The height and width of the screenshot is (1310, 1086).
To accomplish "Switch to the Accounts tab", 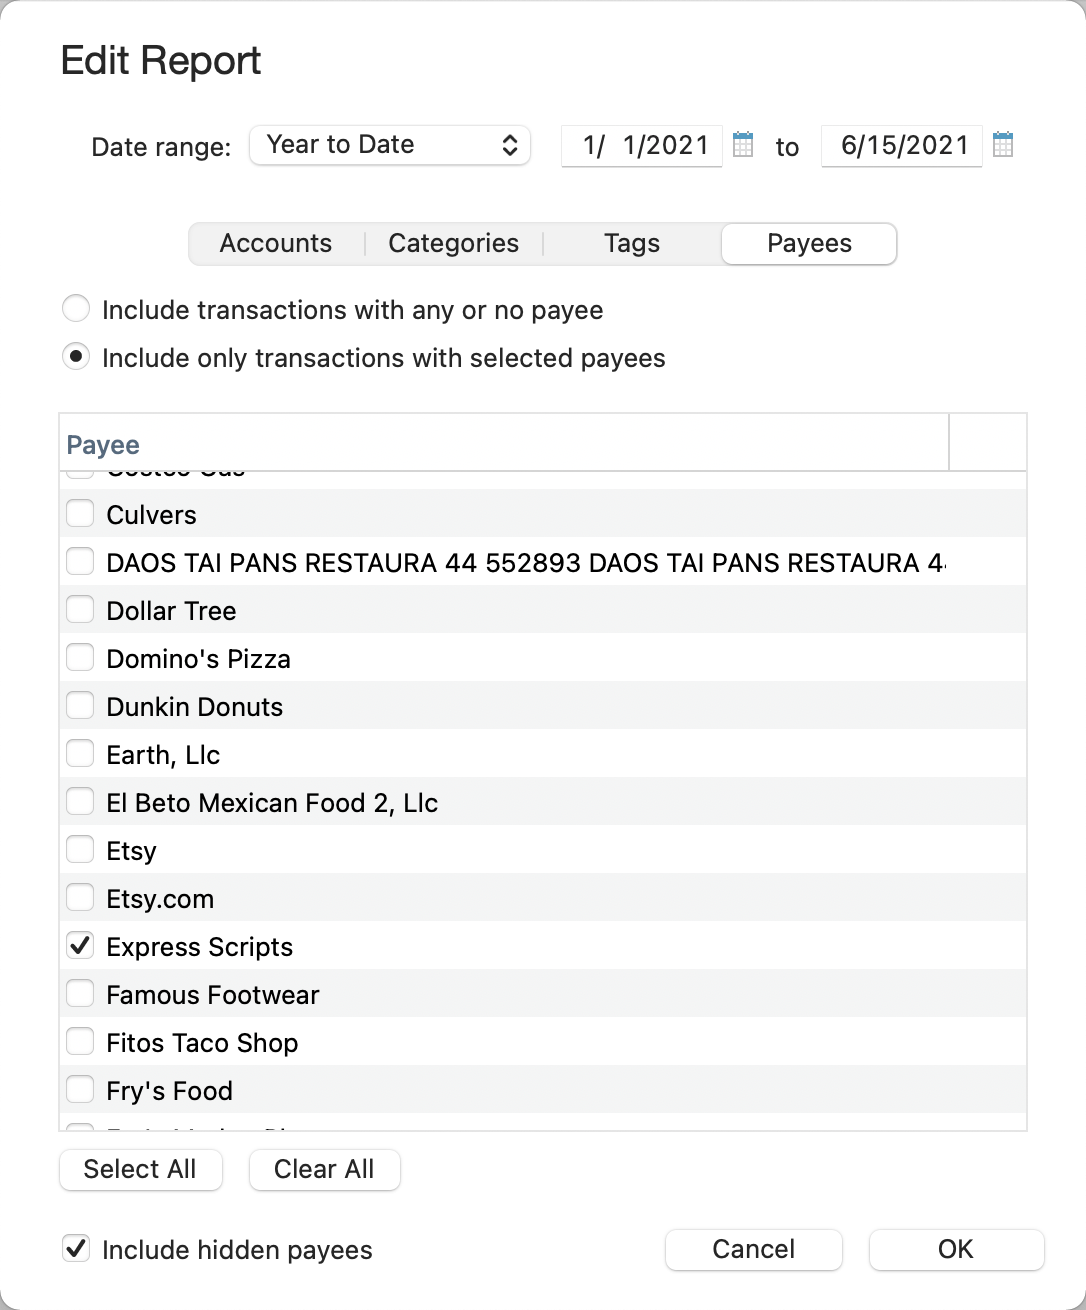I will [x=276, y=244].
